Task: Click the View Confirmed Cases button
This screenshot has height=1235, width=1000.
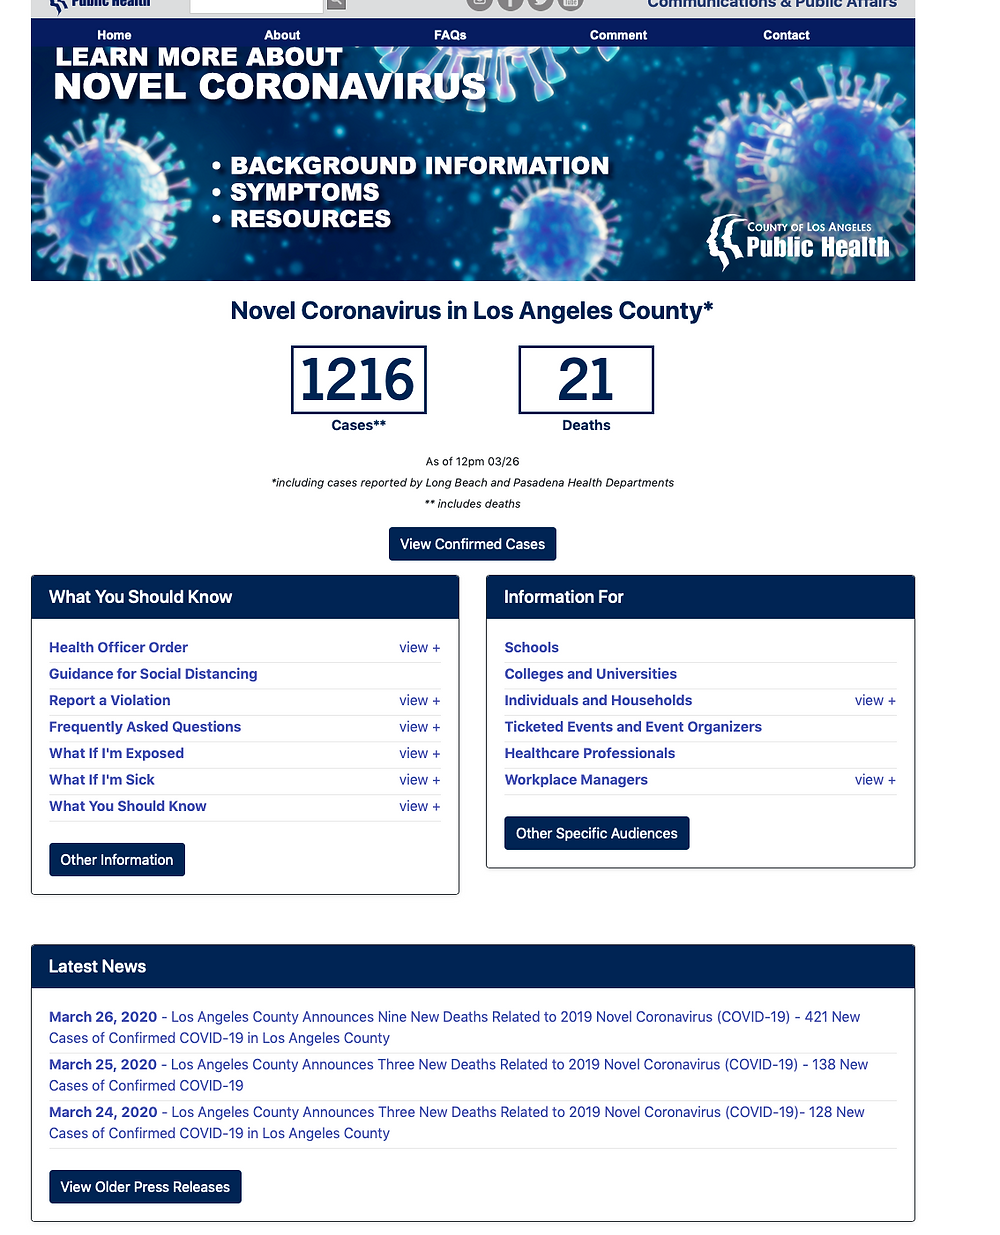Action: 472,544
